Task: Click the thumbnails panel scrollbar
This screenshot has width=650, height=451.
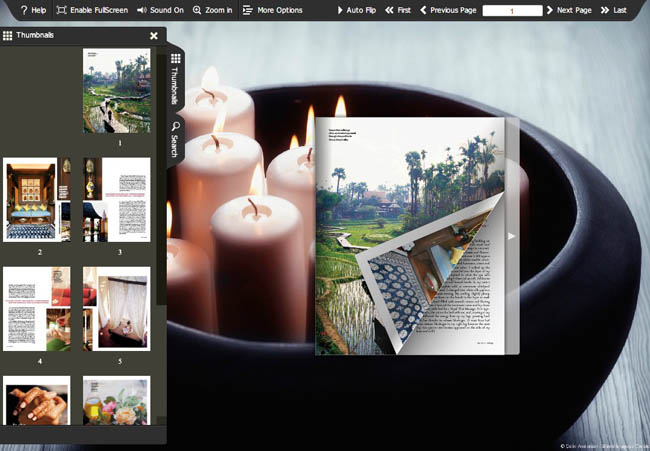Action: [x=161, y=178]
